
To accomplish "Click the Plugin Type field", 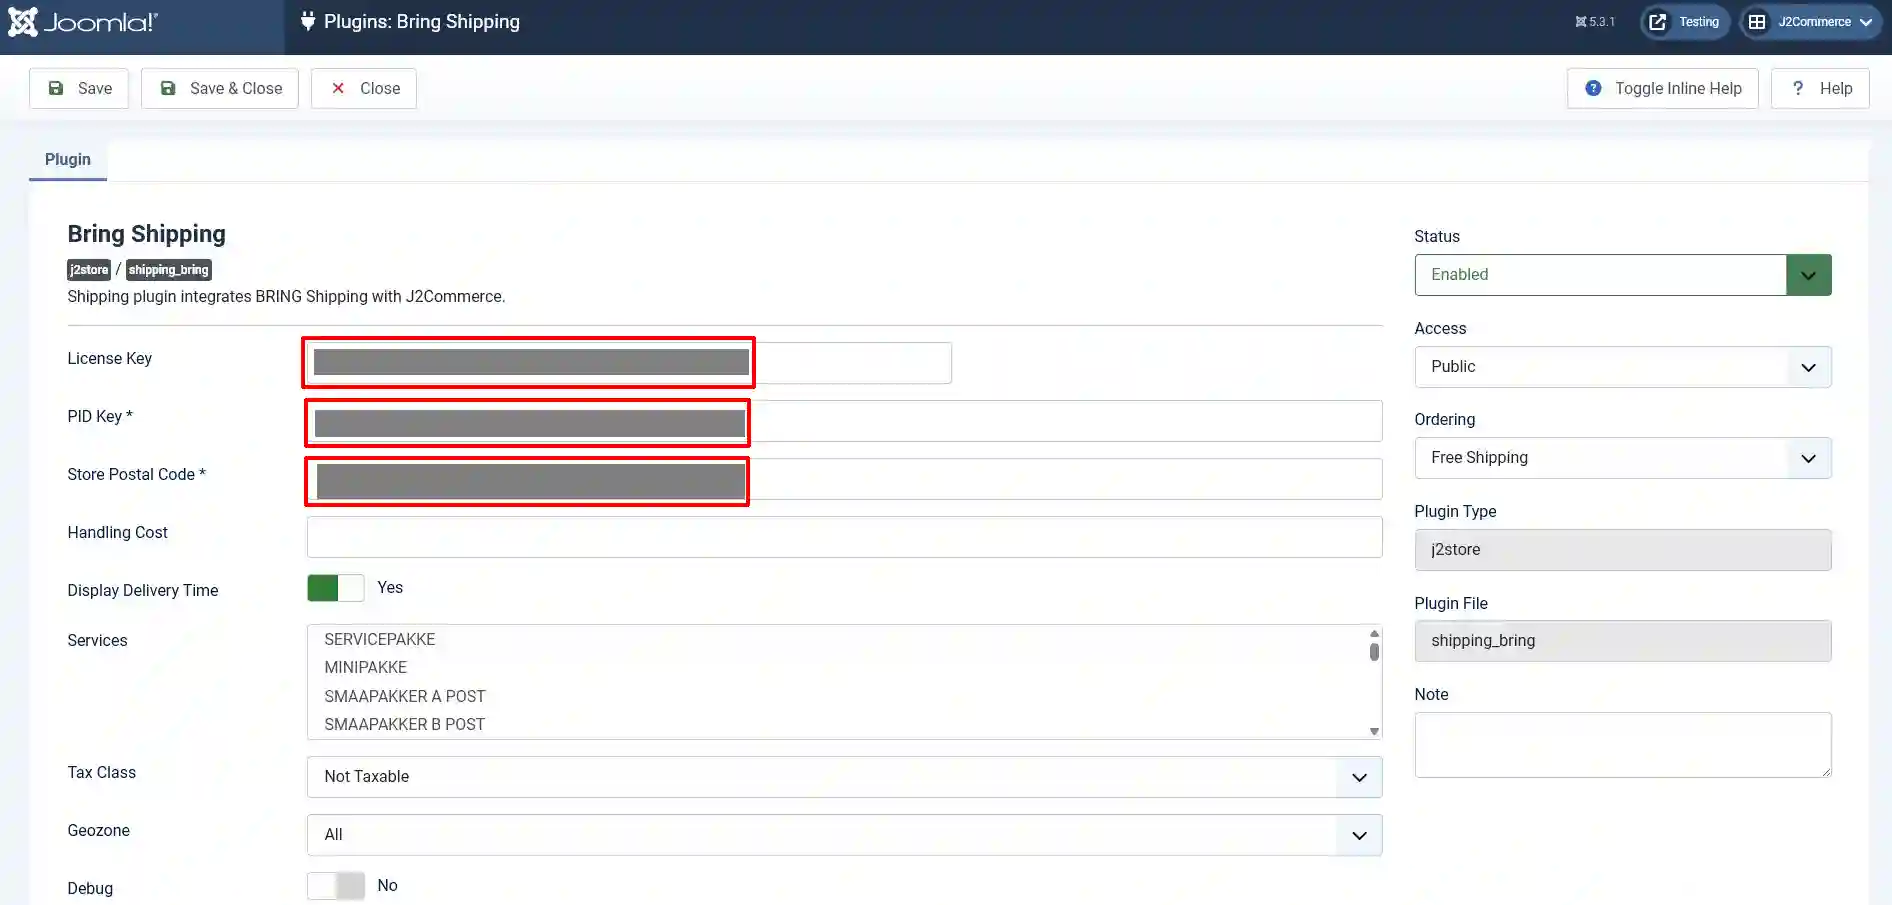I will point(1623,550).
